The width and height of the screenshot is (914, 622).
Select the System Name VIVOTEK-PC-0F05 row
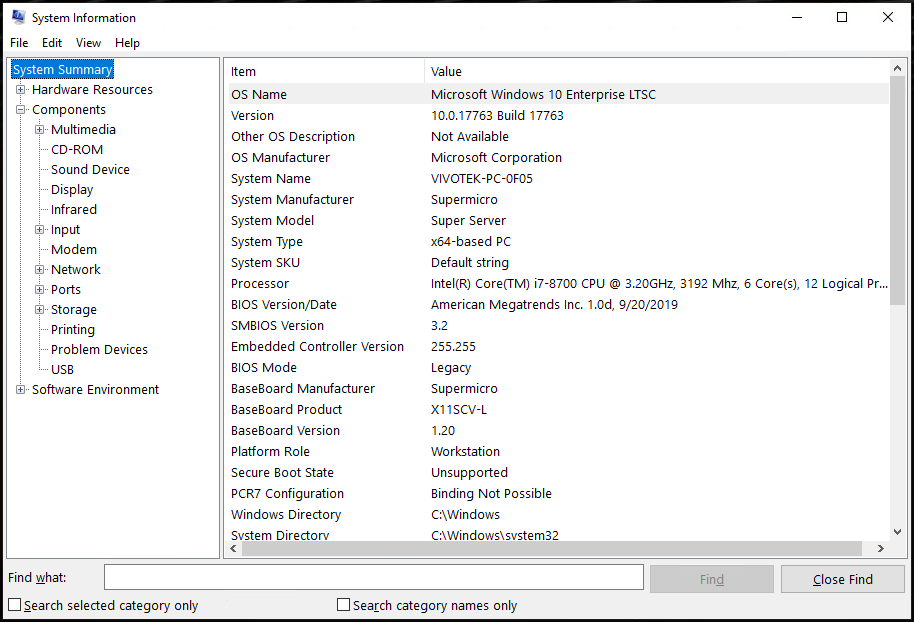(558, 178)
